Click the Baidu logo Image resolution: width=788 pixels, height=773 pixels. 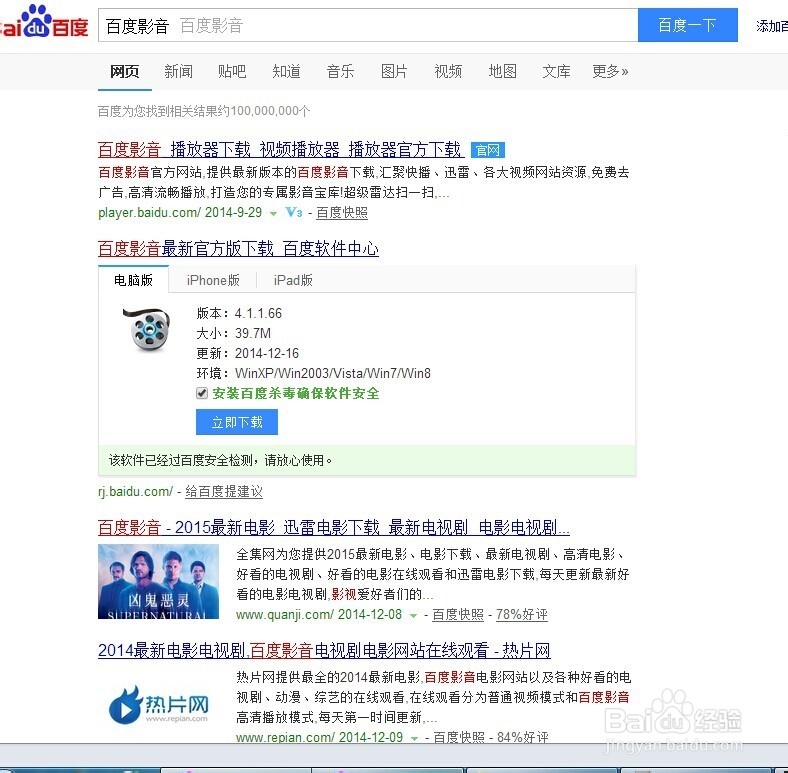point(44,22)
